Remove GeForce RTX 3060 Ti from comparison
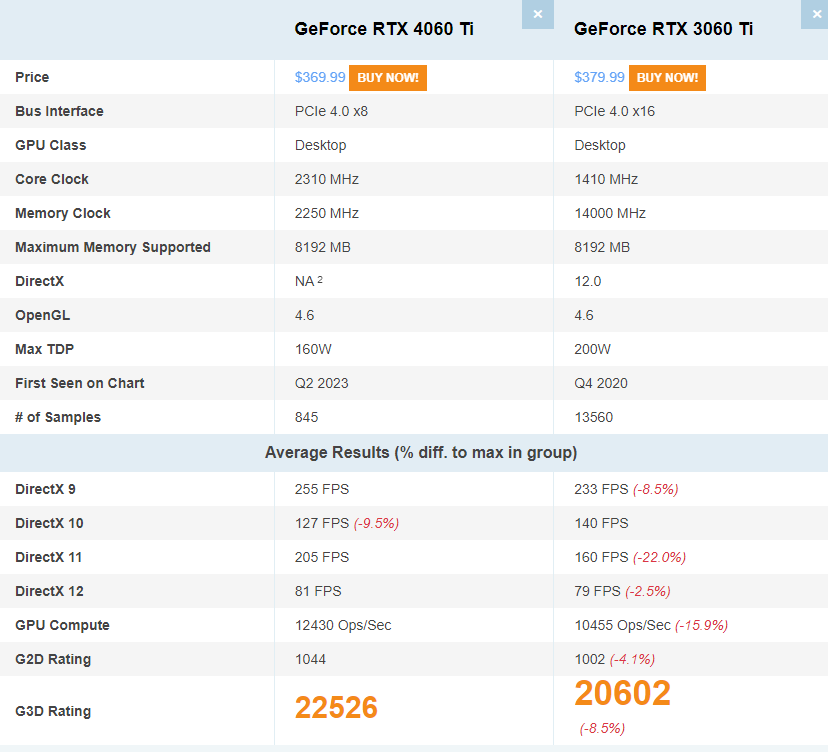The width and height of the screenshot is (828, 752). [816, 14]
